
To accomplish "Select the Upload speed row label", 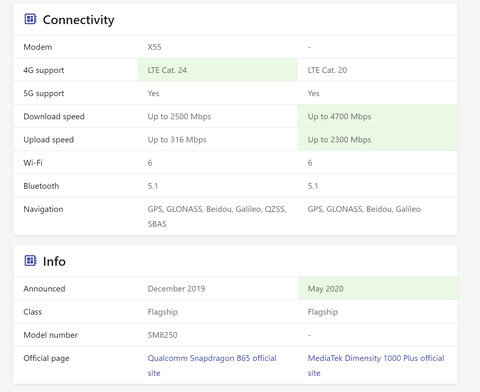I will pos(49,140).
